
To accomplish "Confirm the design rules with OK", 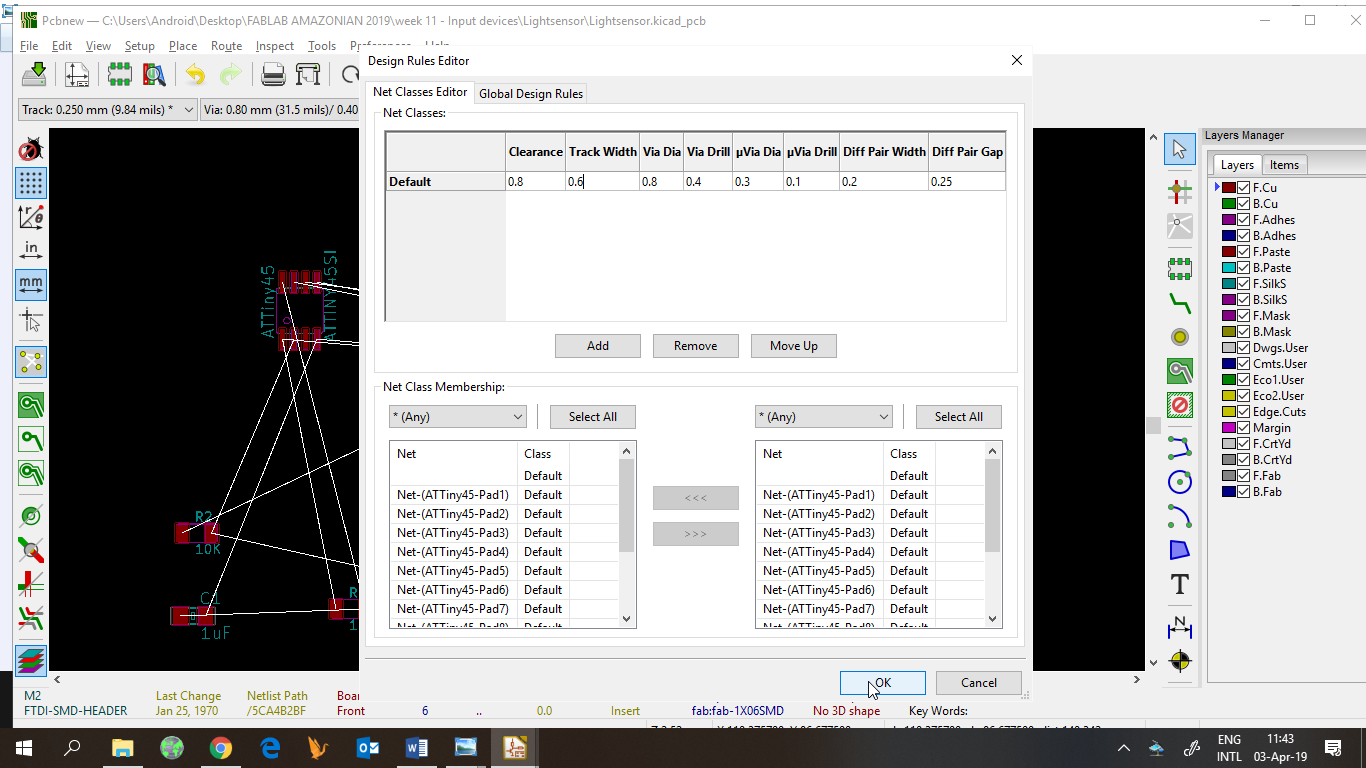I will coord(883,683).
